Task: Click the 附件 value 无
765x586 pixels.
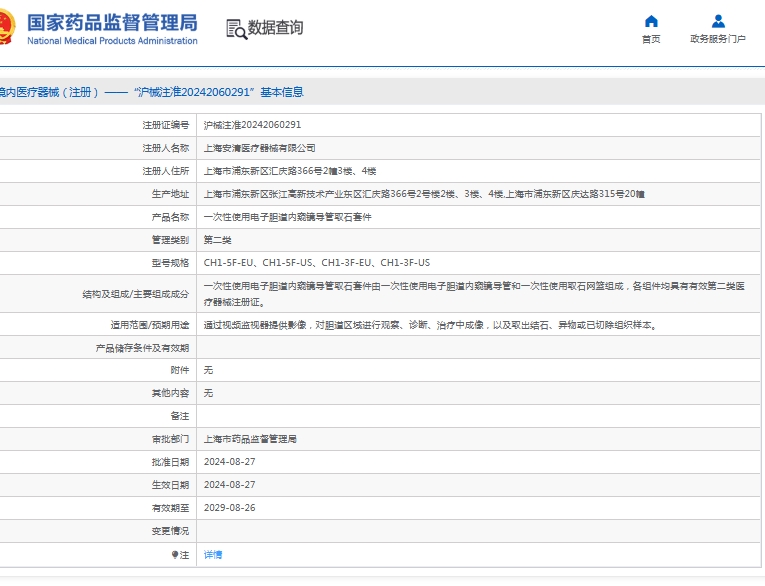Action: 208,370
